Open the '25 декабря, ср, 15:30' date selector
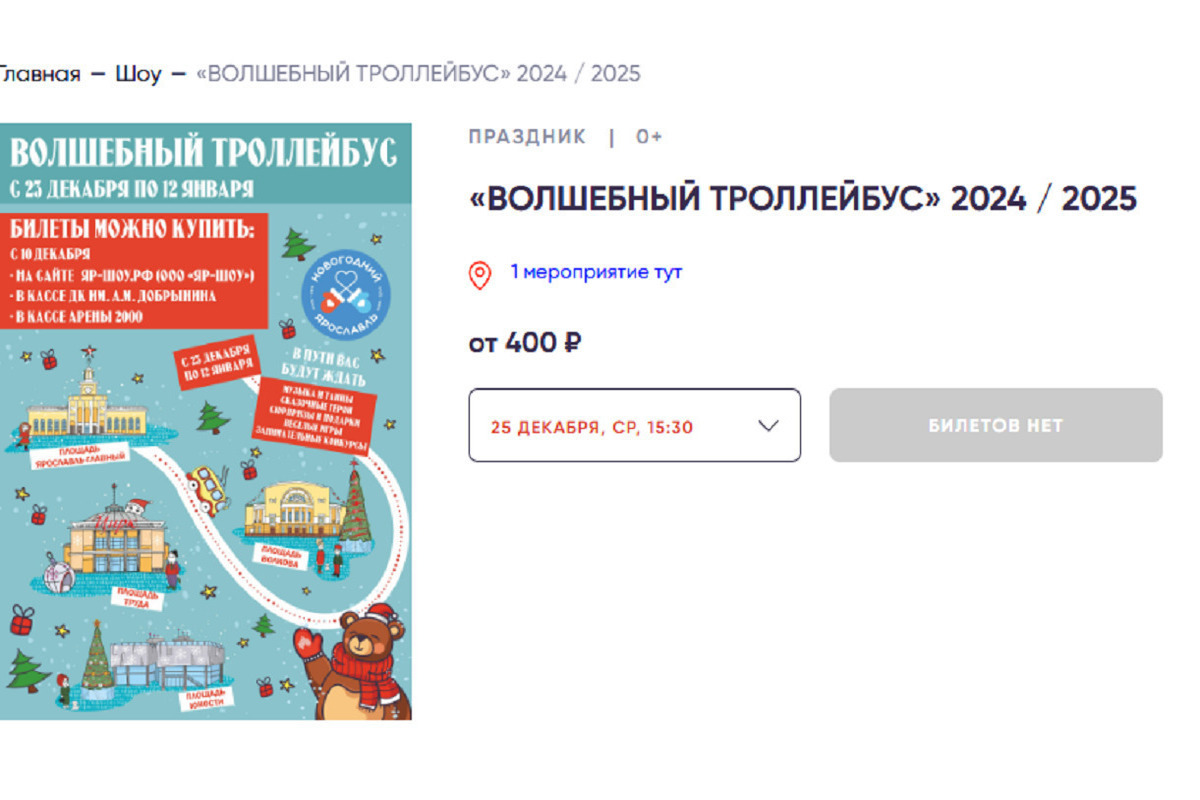The width and height of the screenshot is (1200, 800). (635, 425)
